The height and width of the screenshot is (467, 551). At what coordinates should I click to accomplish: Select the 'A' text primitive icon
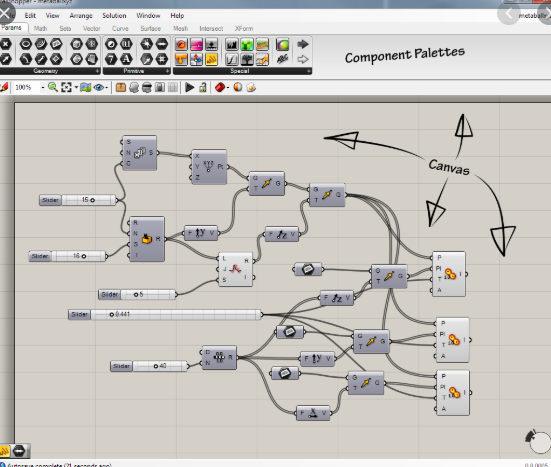[x=126, y=59]
